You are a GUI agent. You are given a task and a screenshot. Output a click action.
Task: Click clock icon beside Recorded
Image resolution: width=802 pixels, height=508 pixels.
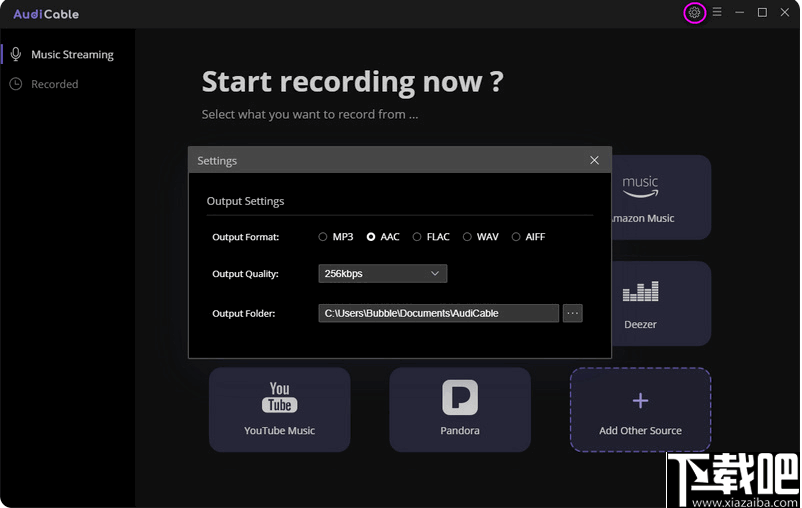click(16, 84)
